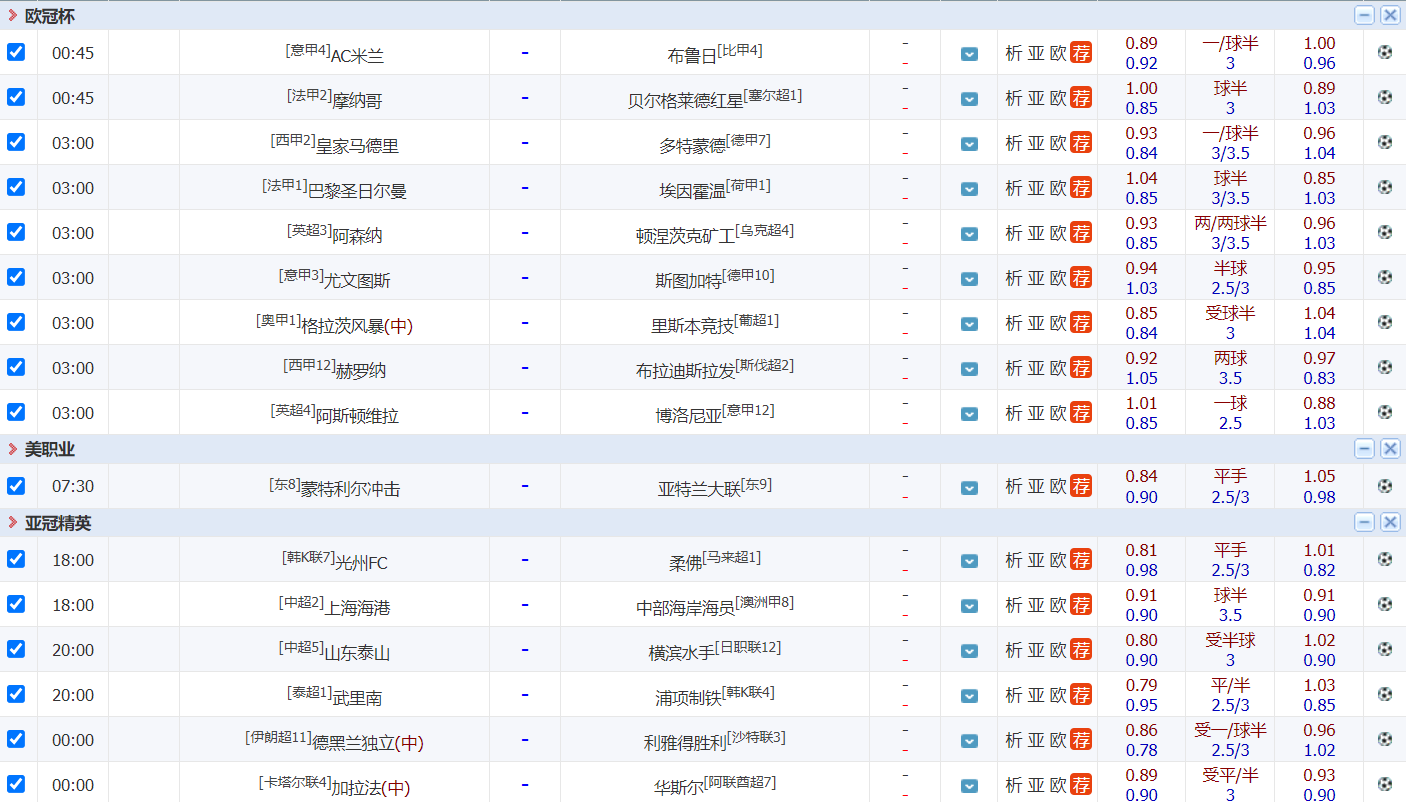Click the 荐 icon in AC米兰 row
The height and width of the screenshot is (802, 1406).
[1081, 53]
